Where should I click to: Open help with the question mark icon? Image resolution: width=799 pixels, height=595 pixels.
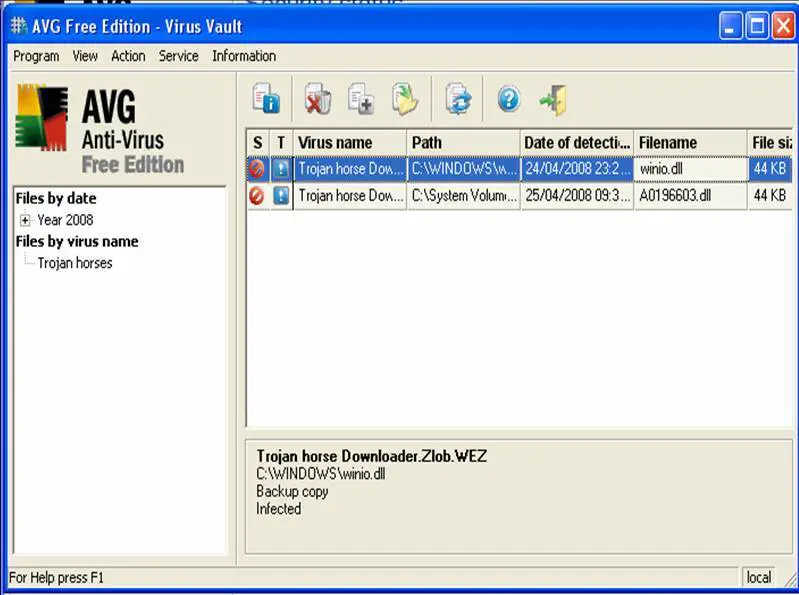coord(509,99)
